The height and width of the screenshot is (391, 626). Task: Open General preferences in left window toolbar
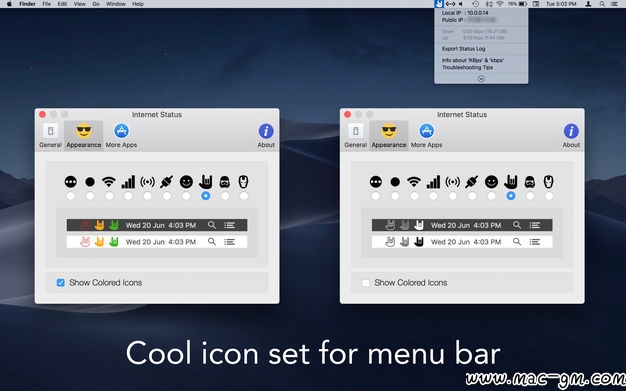click(x=50, y=136)
